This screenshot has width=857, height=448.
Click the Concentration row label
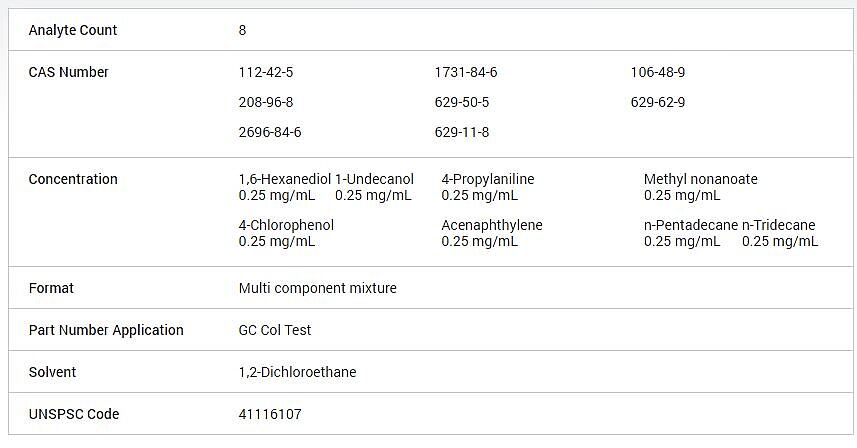click(x=73, y=179)
